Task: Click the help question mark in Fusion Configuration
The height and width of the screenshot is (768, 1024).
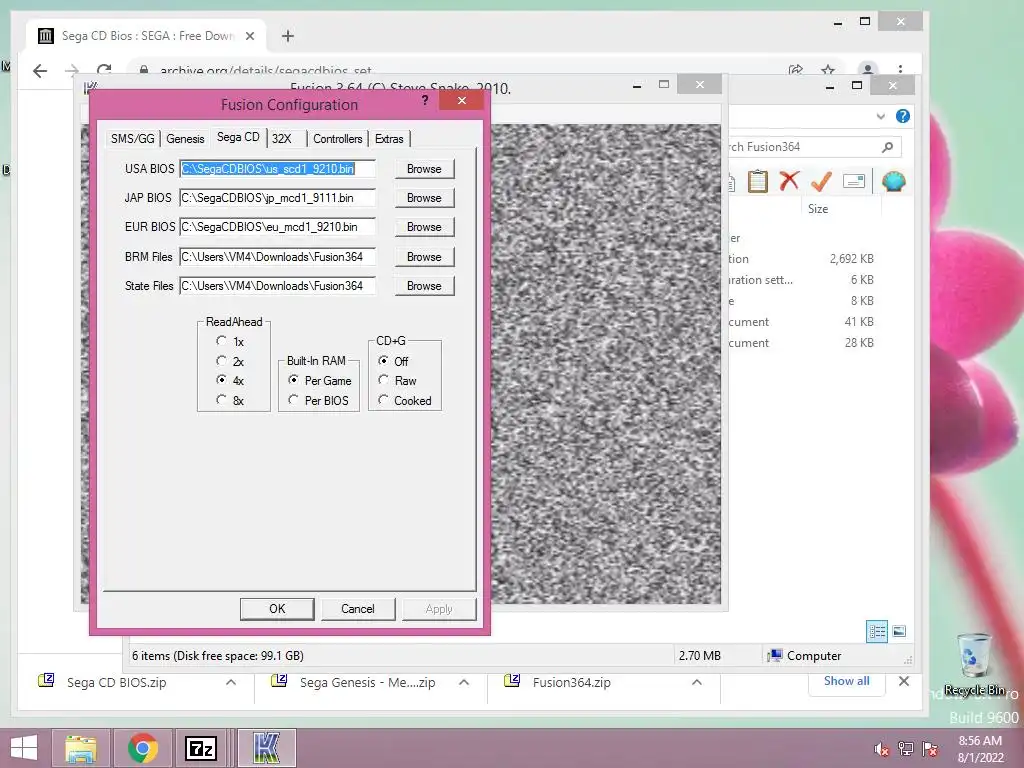Action: pos(425,100)
